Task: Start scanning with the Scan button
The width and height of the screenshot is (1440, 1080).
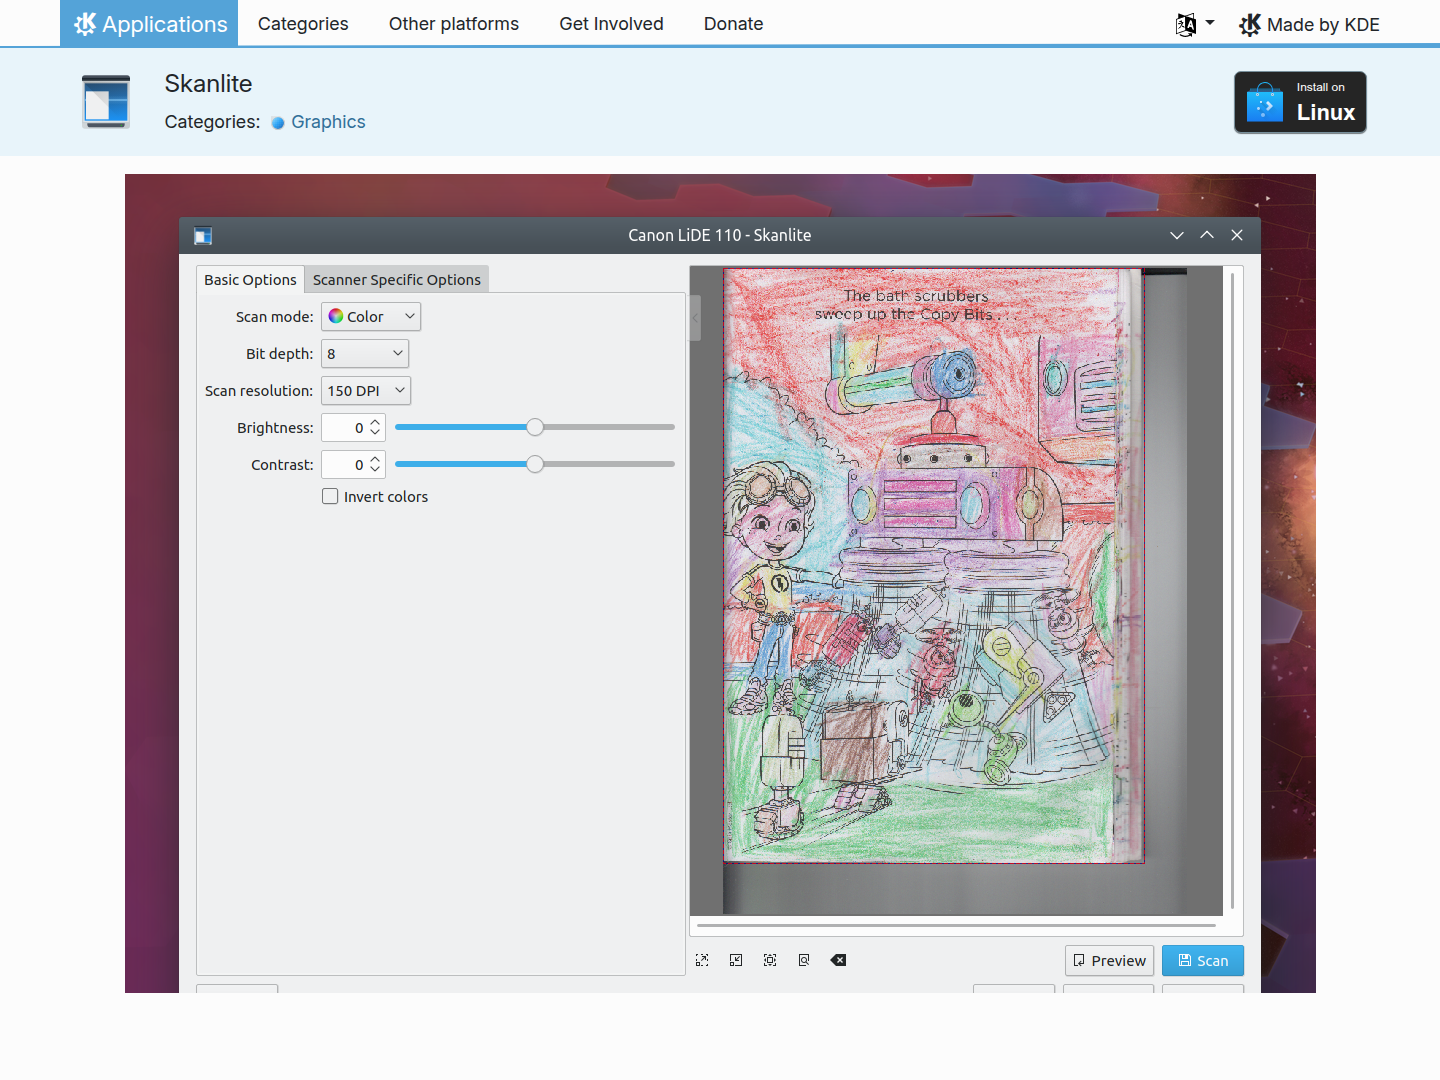Action: [1203, 960]
